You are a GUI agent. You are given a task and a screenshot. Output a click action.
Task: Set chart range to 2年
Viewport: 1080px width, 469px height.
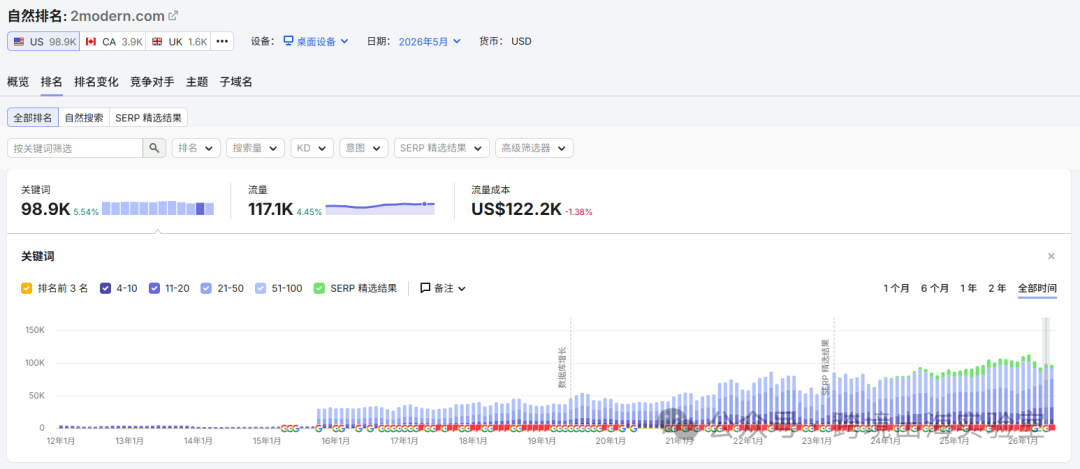(997, 288)
